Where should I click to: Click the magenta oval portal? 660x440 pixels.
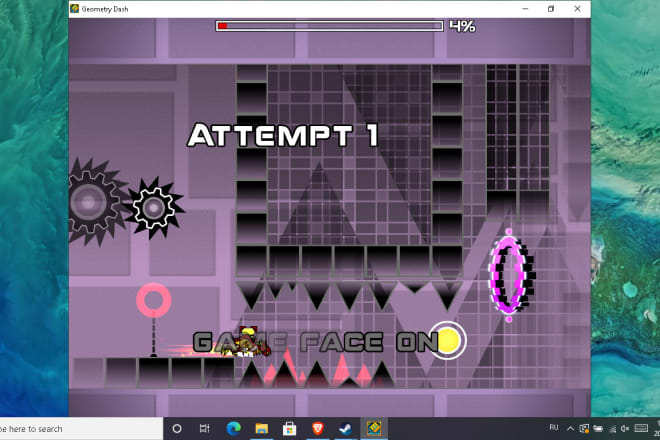tap(510, 276)
